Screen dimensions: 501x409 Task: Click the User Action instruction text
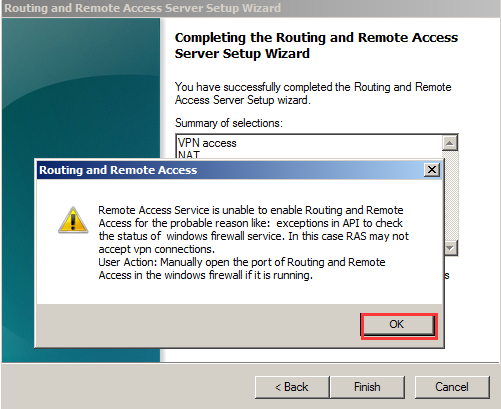click(x=242, y=269)
